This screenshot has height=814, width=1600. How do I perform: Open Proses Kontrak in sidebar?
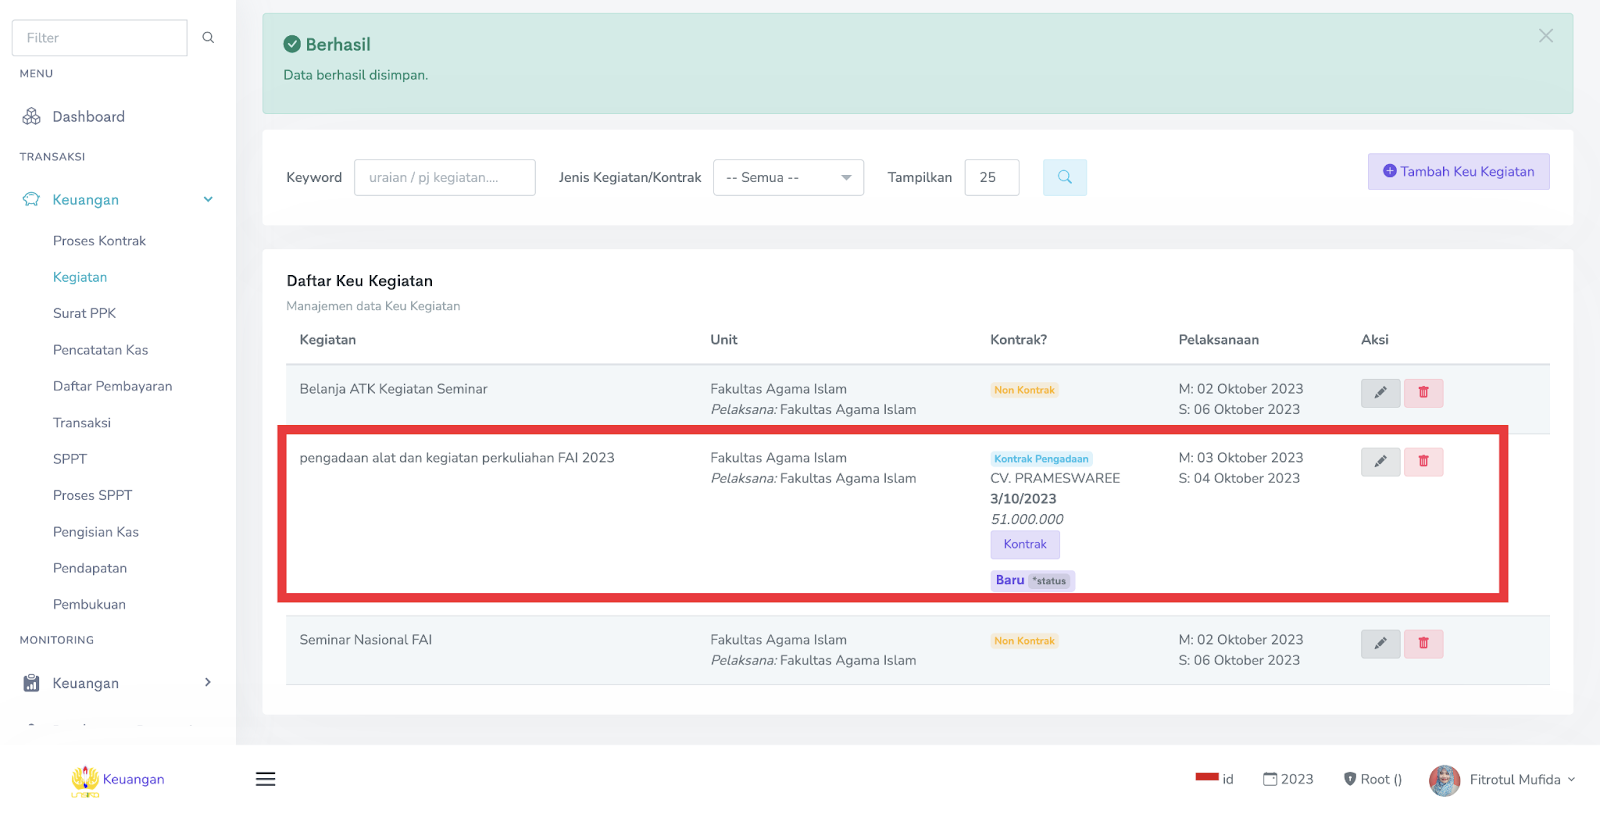pos(99,241)
